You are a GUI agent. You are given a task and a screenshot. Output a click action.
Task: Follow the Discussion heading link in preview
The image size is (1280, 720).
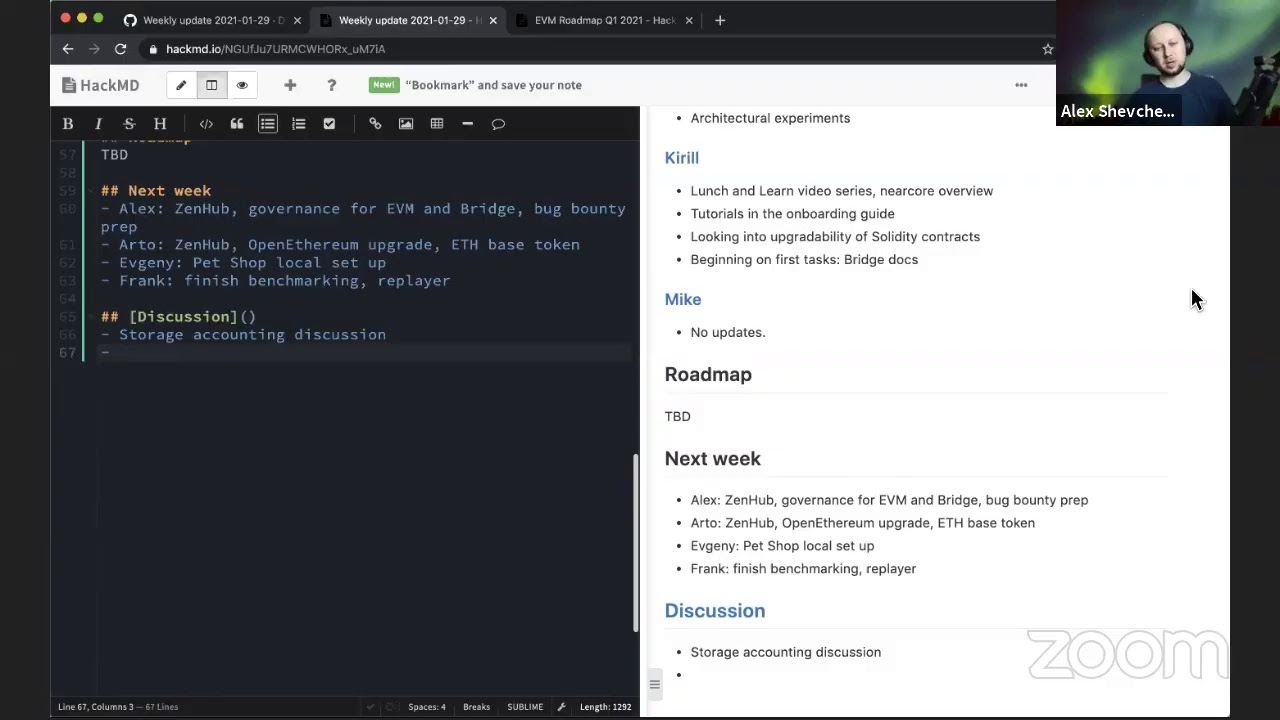(x=715, y=611)
